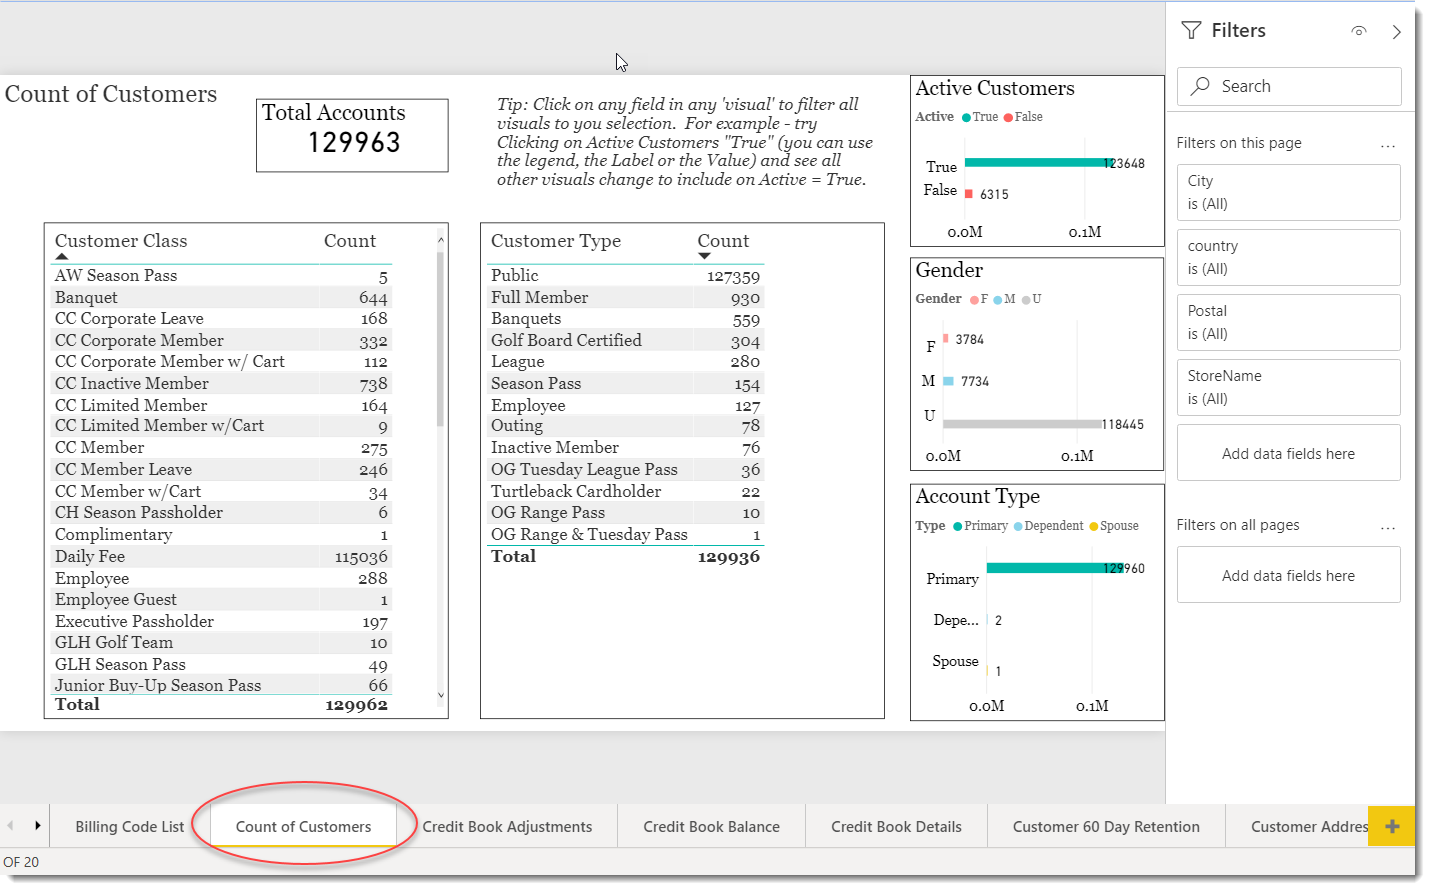Collapse the Filters pane with chevron
Screen dimensions: 1430x890
(x=1396, y=32)
